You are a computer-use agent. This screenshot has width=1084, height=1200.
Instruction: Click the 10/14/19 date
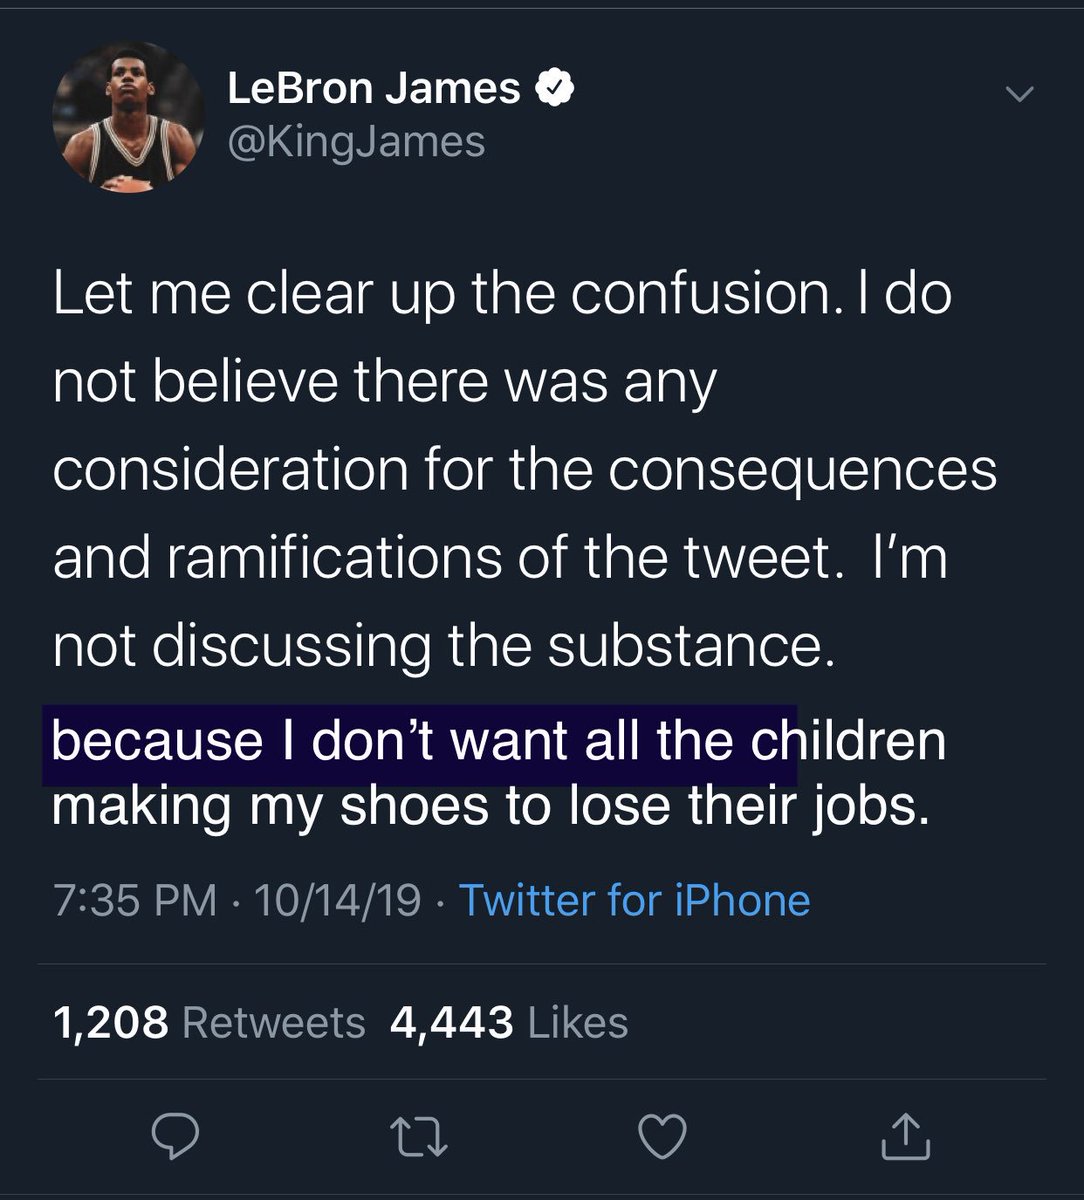click(337, 900)
